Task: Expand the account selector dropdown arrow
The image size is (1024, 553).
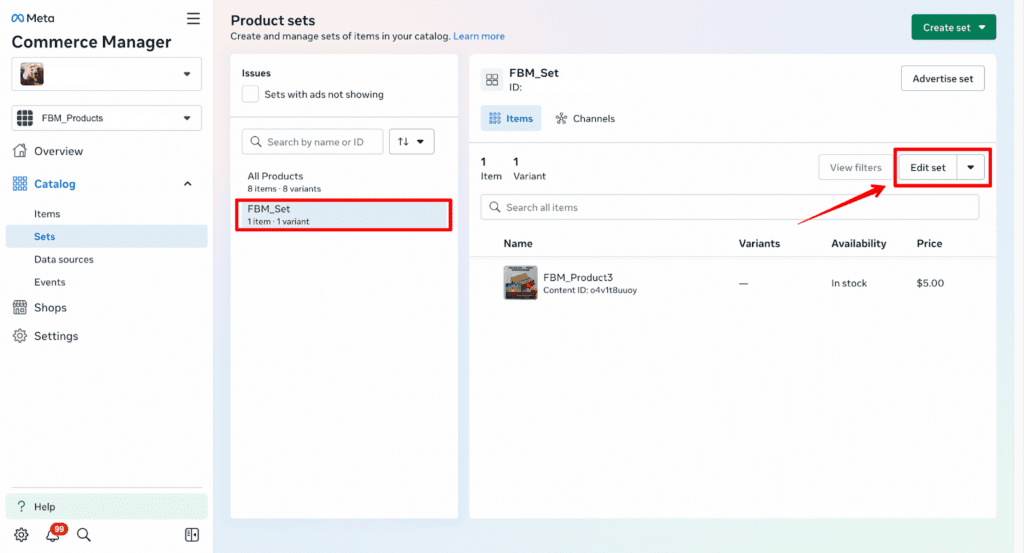Action: [x=187, y=74]
